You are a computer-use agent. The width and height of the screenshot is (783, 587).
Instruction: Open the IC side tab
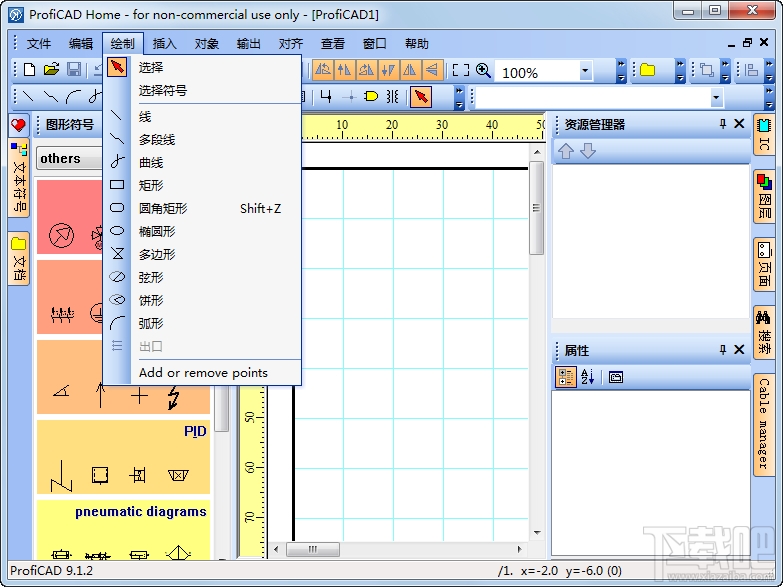(x=764, y=135)
